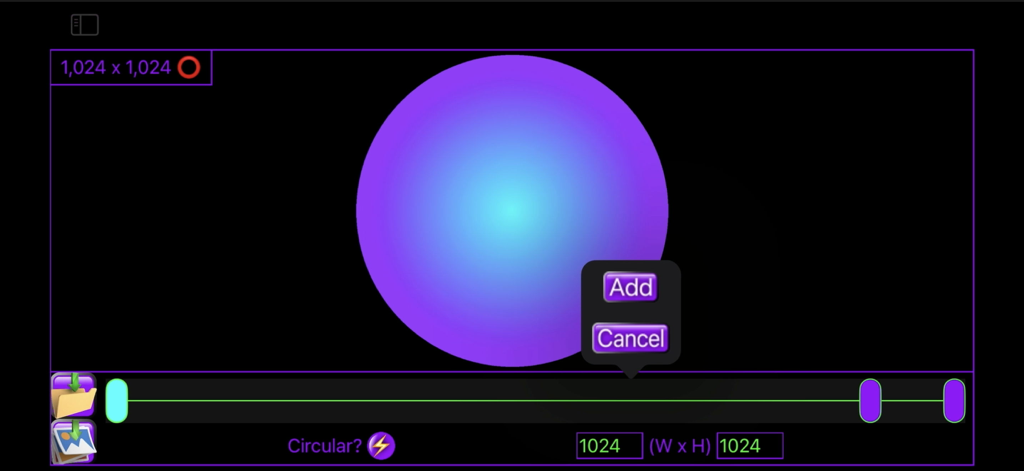Open the folder import icon
Screen dimensions: 1024x471
pyautogui.click(x=74, y=396)
